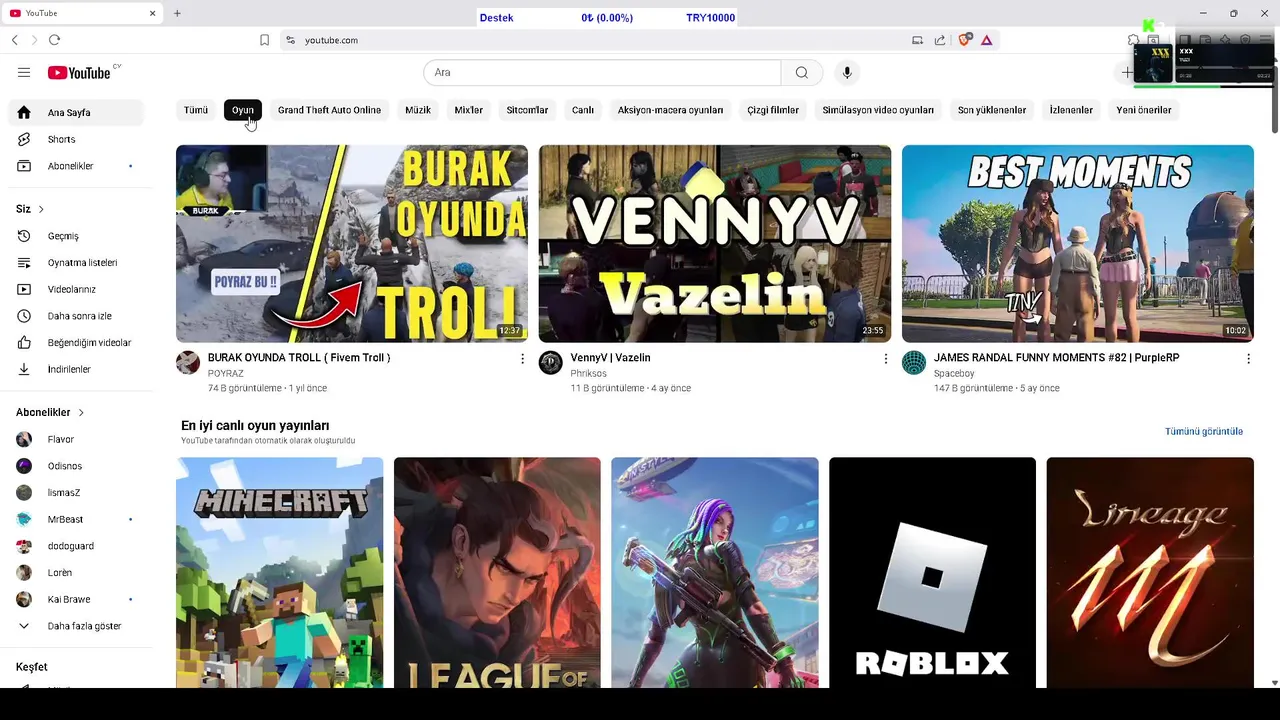
Task: Click the youtube.com address bar
Action: pos(590,40)
